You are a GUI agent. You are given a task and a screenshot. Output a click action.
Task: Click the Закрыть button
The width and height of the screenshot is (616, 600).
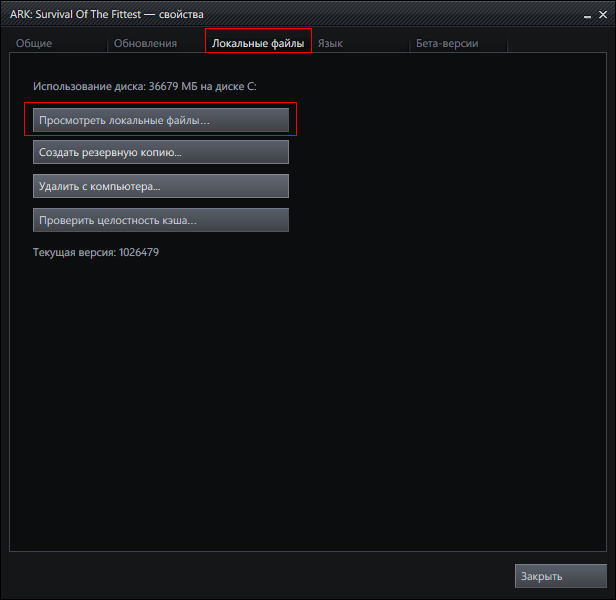pyautogui.click(x=561, y=576)
